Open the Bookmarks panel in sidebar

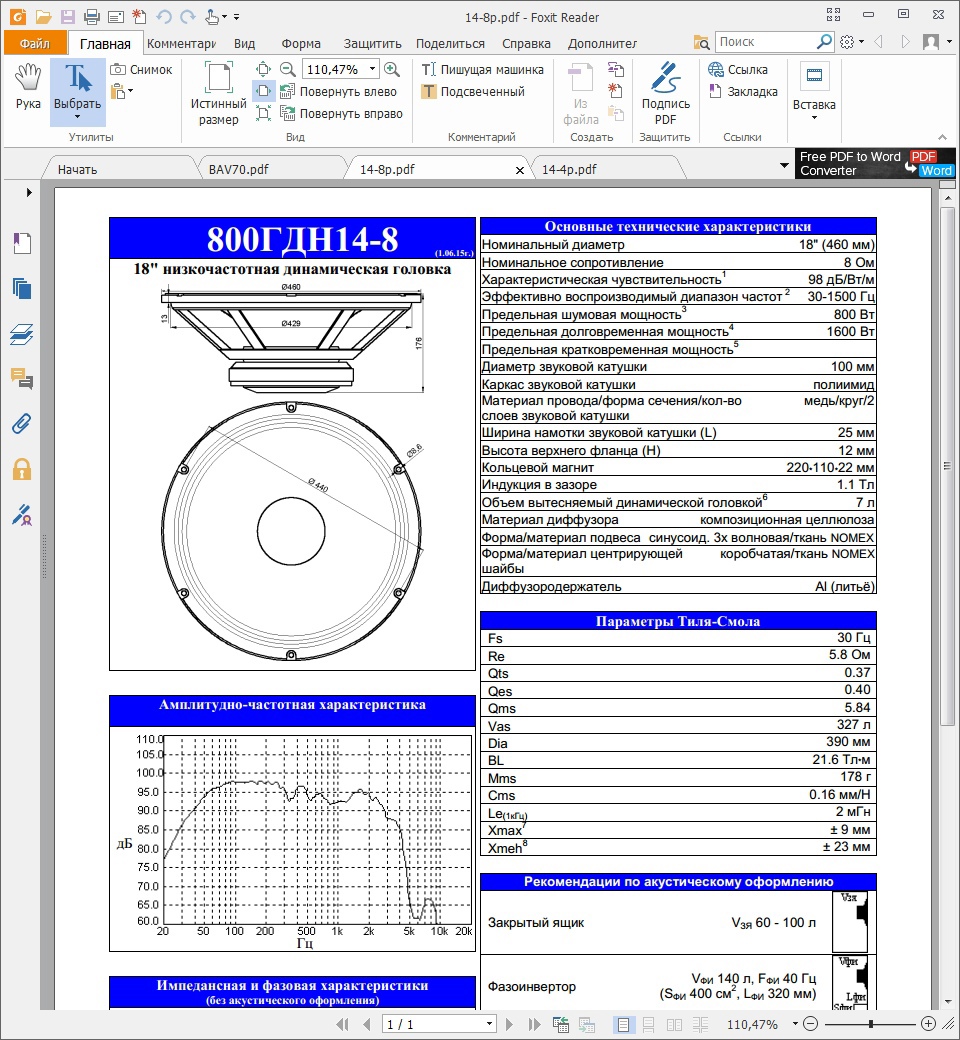coord(21,243)
